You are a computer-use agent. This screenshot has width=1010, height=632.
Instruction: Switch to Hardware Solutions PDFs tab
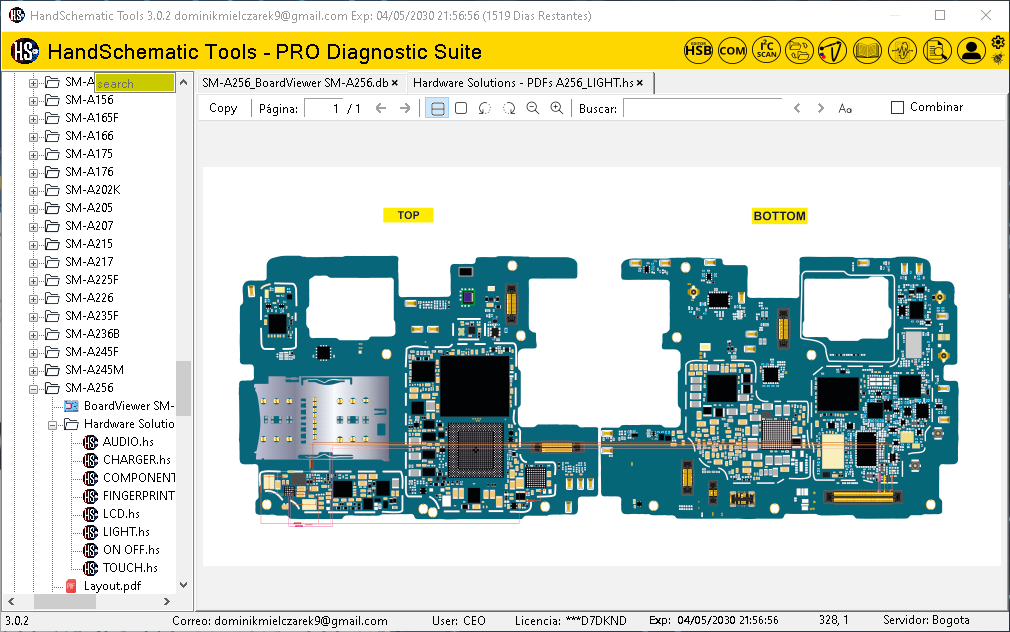(x=523, y=82)
